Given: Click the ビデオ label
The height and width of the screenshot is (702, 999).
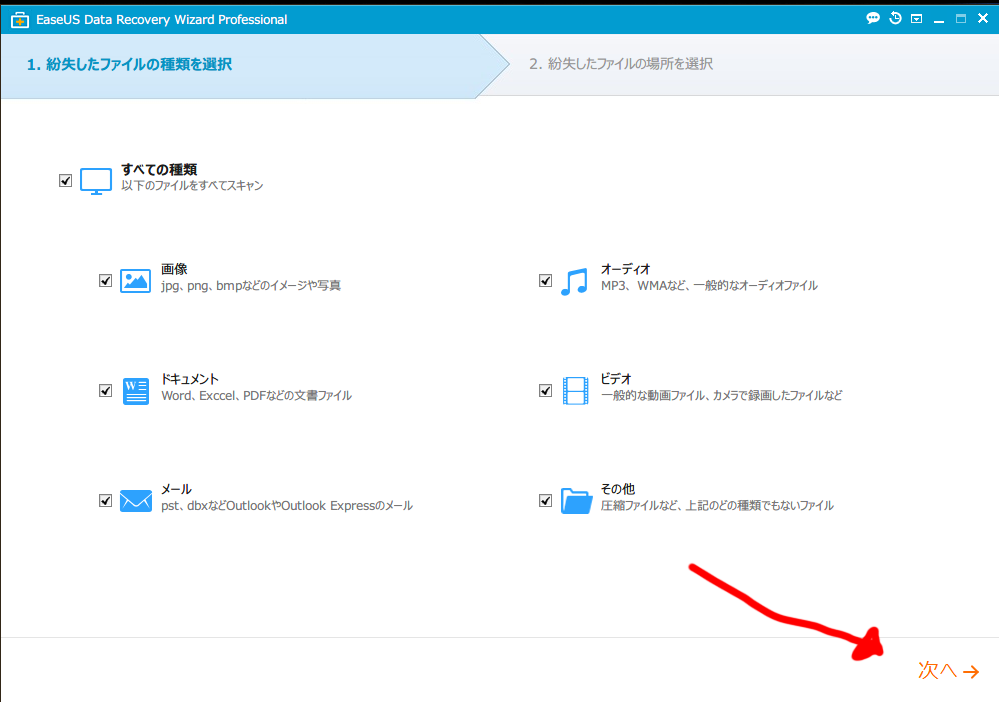Looking at the screenshot, I should pos(615,379).
